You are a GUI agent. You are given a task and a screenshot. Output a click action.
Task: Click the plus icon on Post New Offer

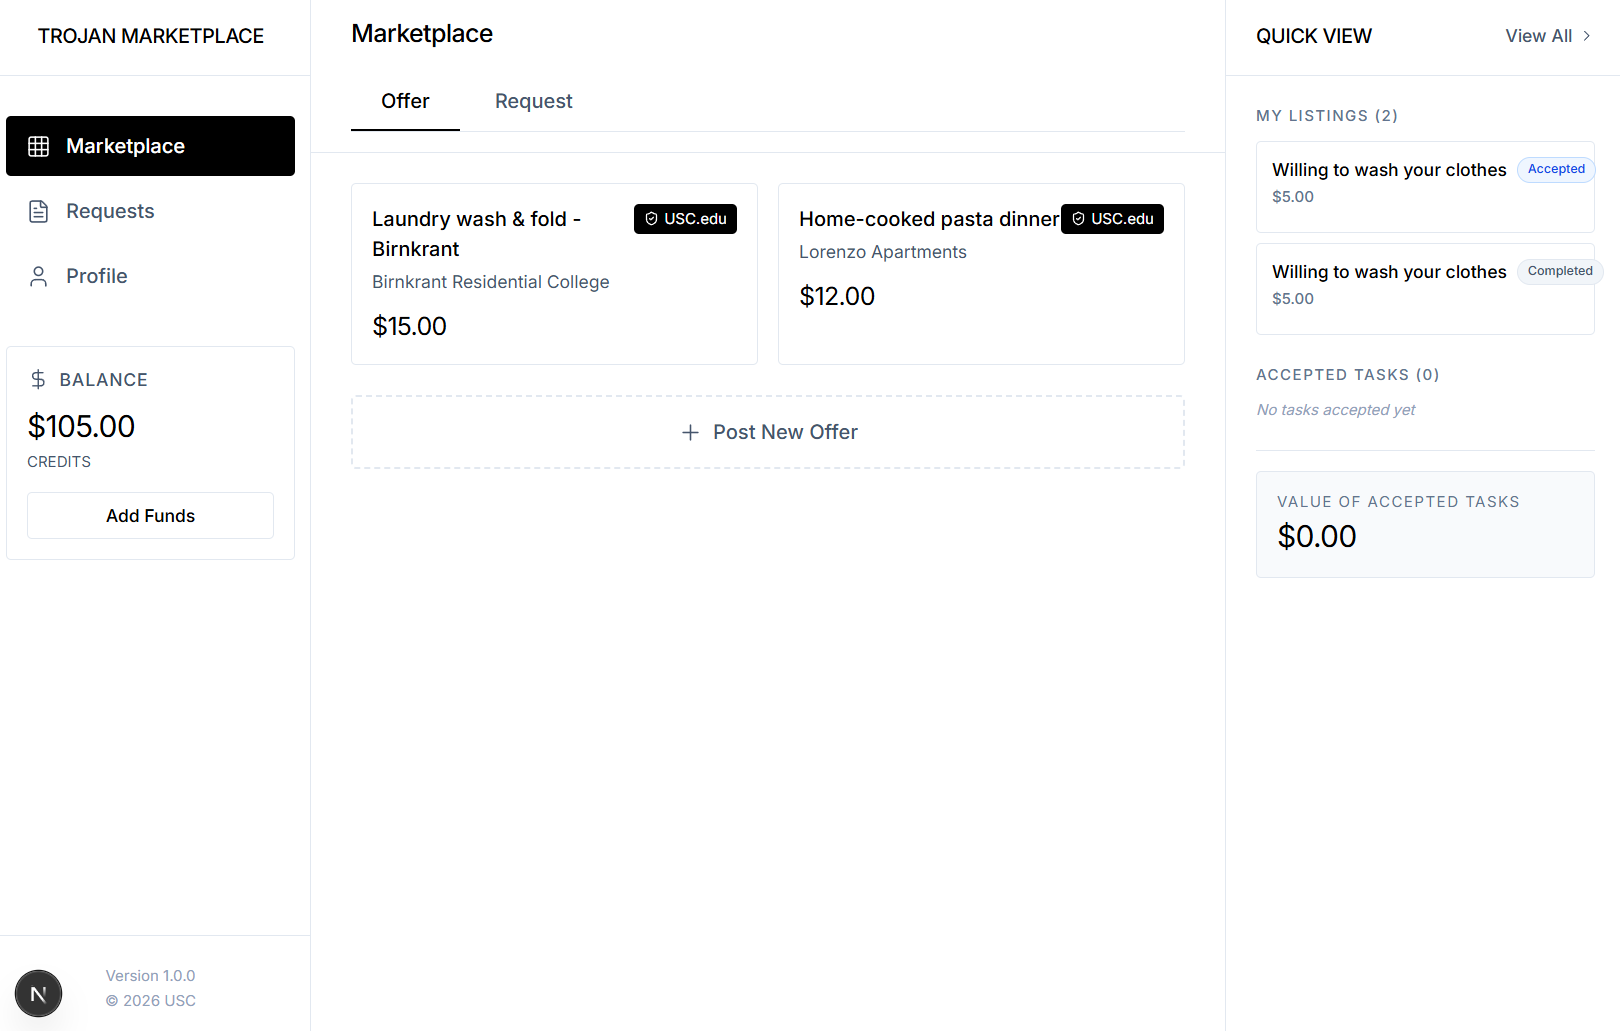tap(690, 432)
